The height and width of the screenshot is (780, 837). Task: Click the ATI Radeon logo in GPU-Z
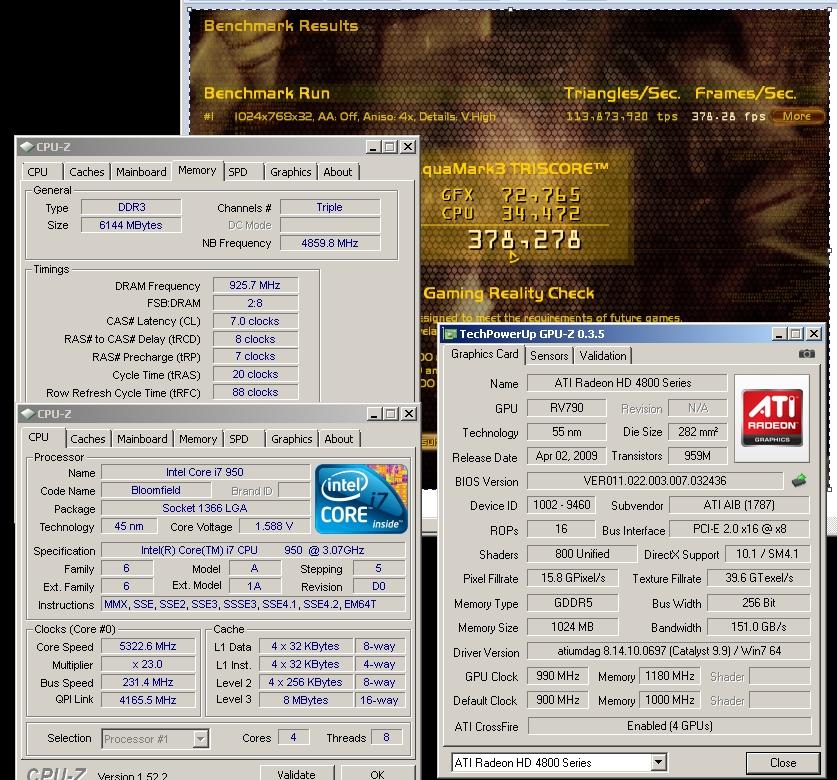pyautogui.click(x=772, y=418)
